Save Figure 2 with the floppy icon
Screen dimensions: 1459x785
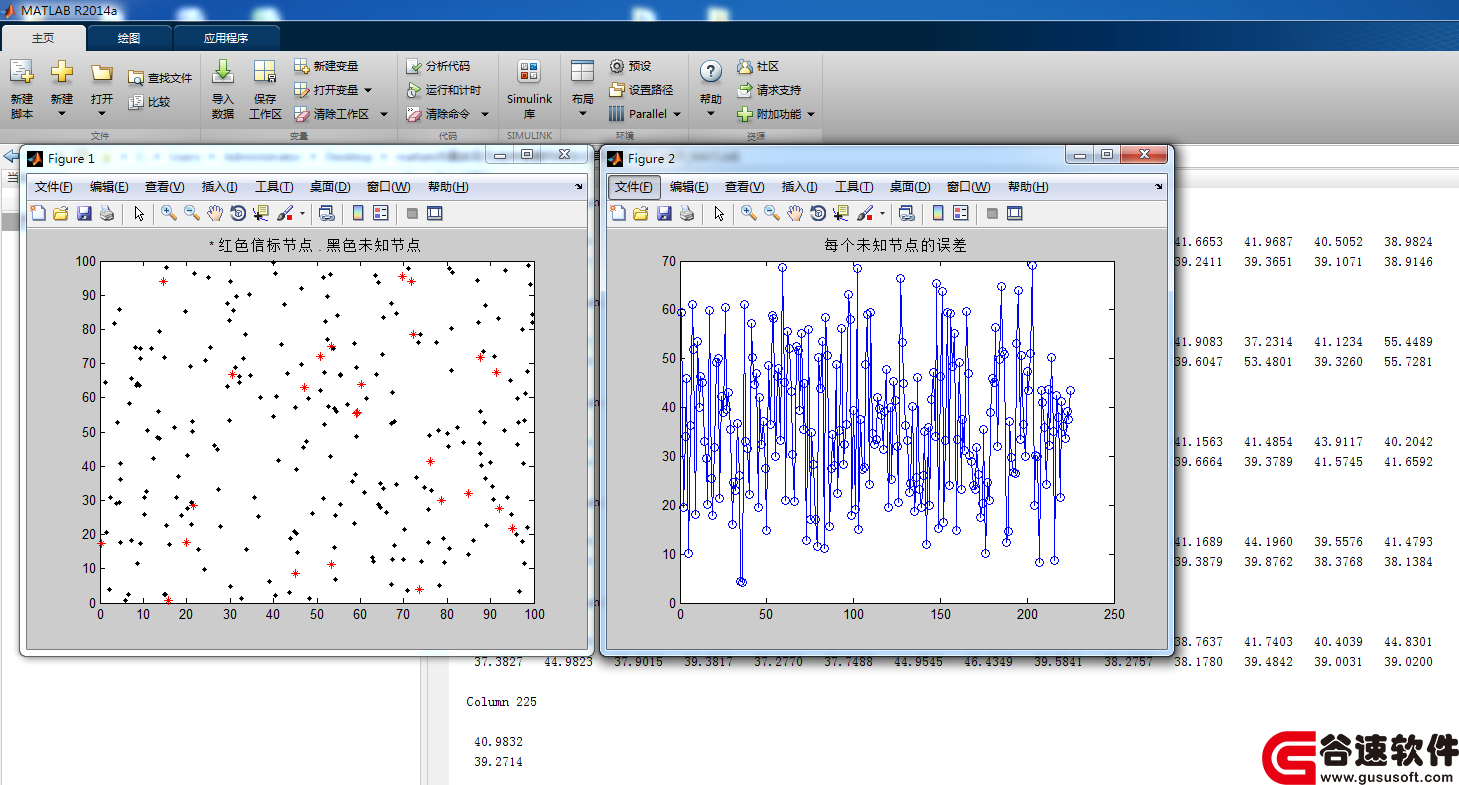point(664,213)
